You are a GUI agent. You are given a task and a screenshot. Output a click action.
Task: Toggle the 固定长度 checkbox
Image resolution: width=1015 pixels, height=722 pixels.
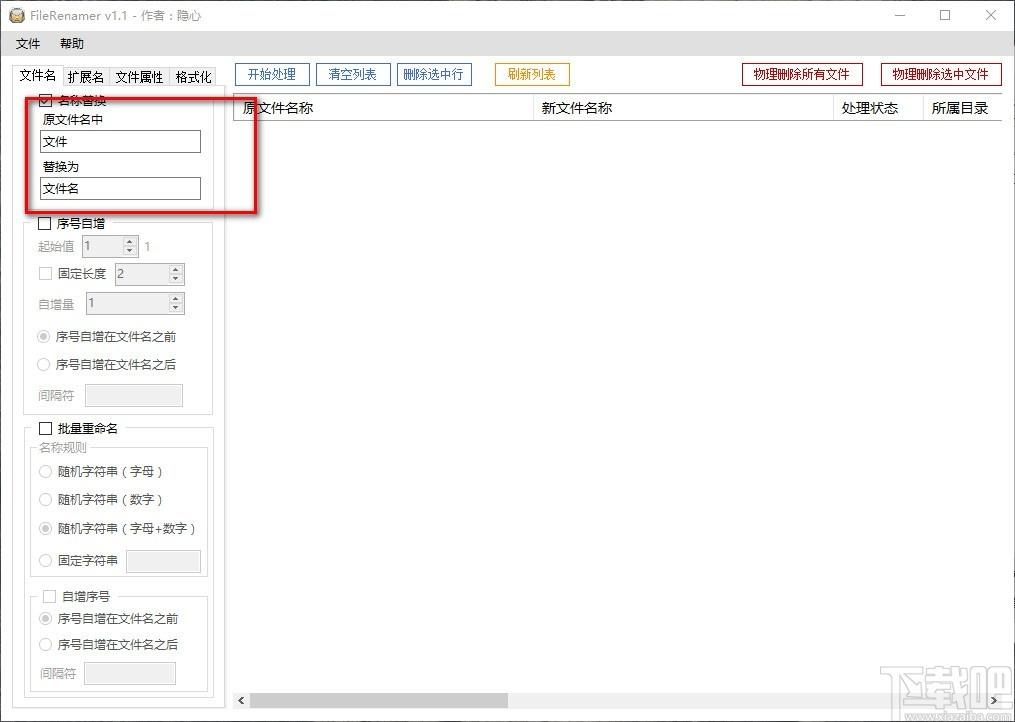click(x=45, y=274)
